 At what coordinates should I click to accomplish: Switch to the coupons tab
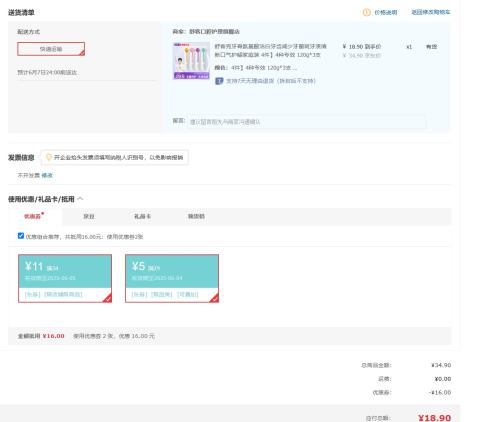point(33,216)
